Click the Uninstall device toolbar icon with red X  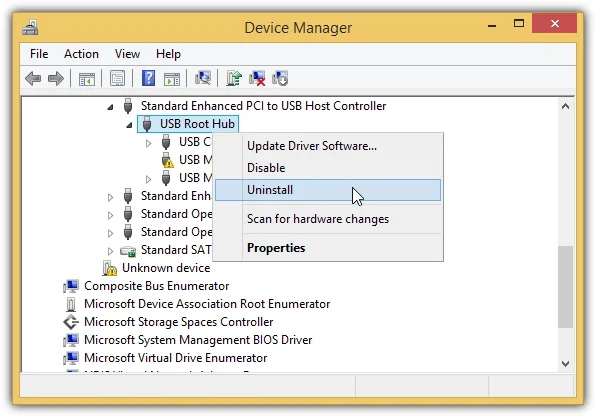point(257,78)
